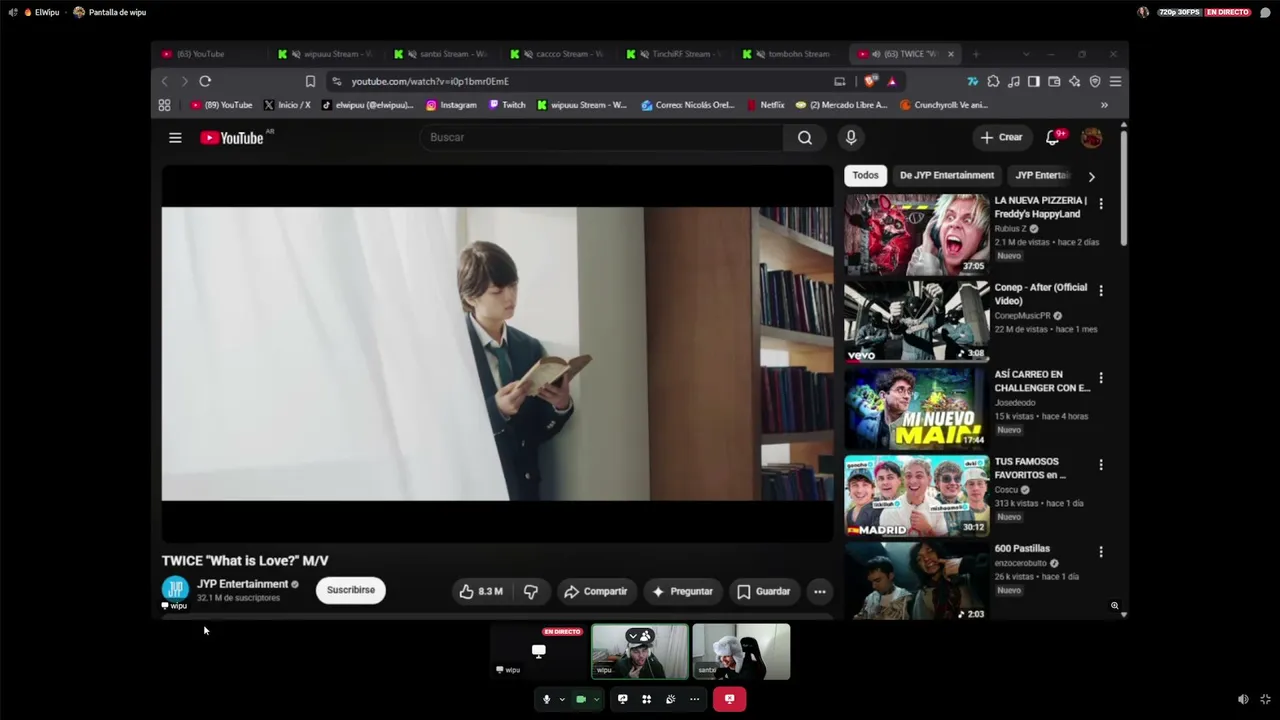Disconnect from the stream with red button

(729, 699)
